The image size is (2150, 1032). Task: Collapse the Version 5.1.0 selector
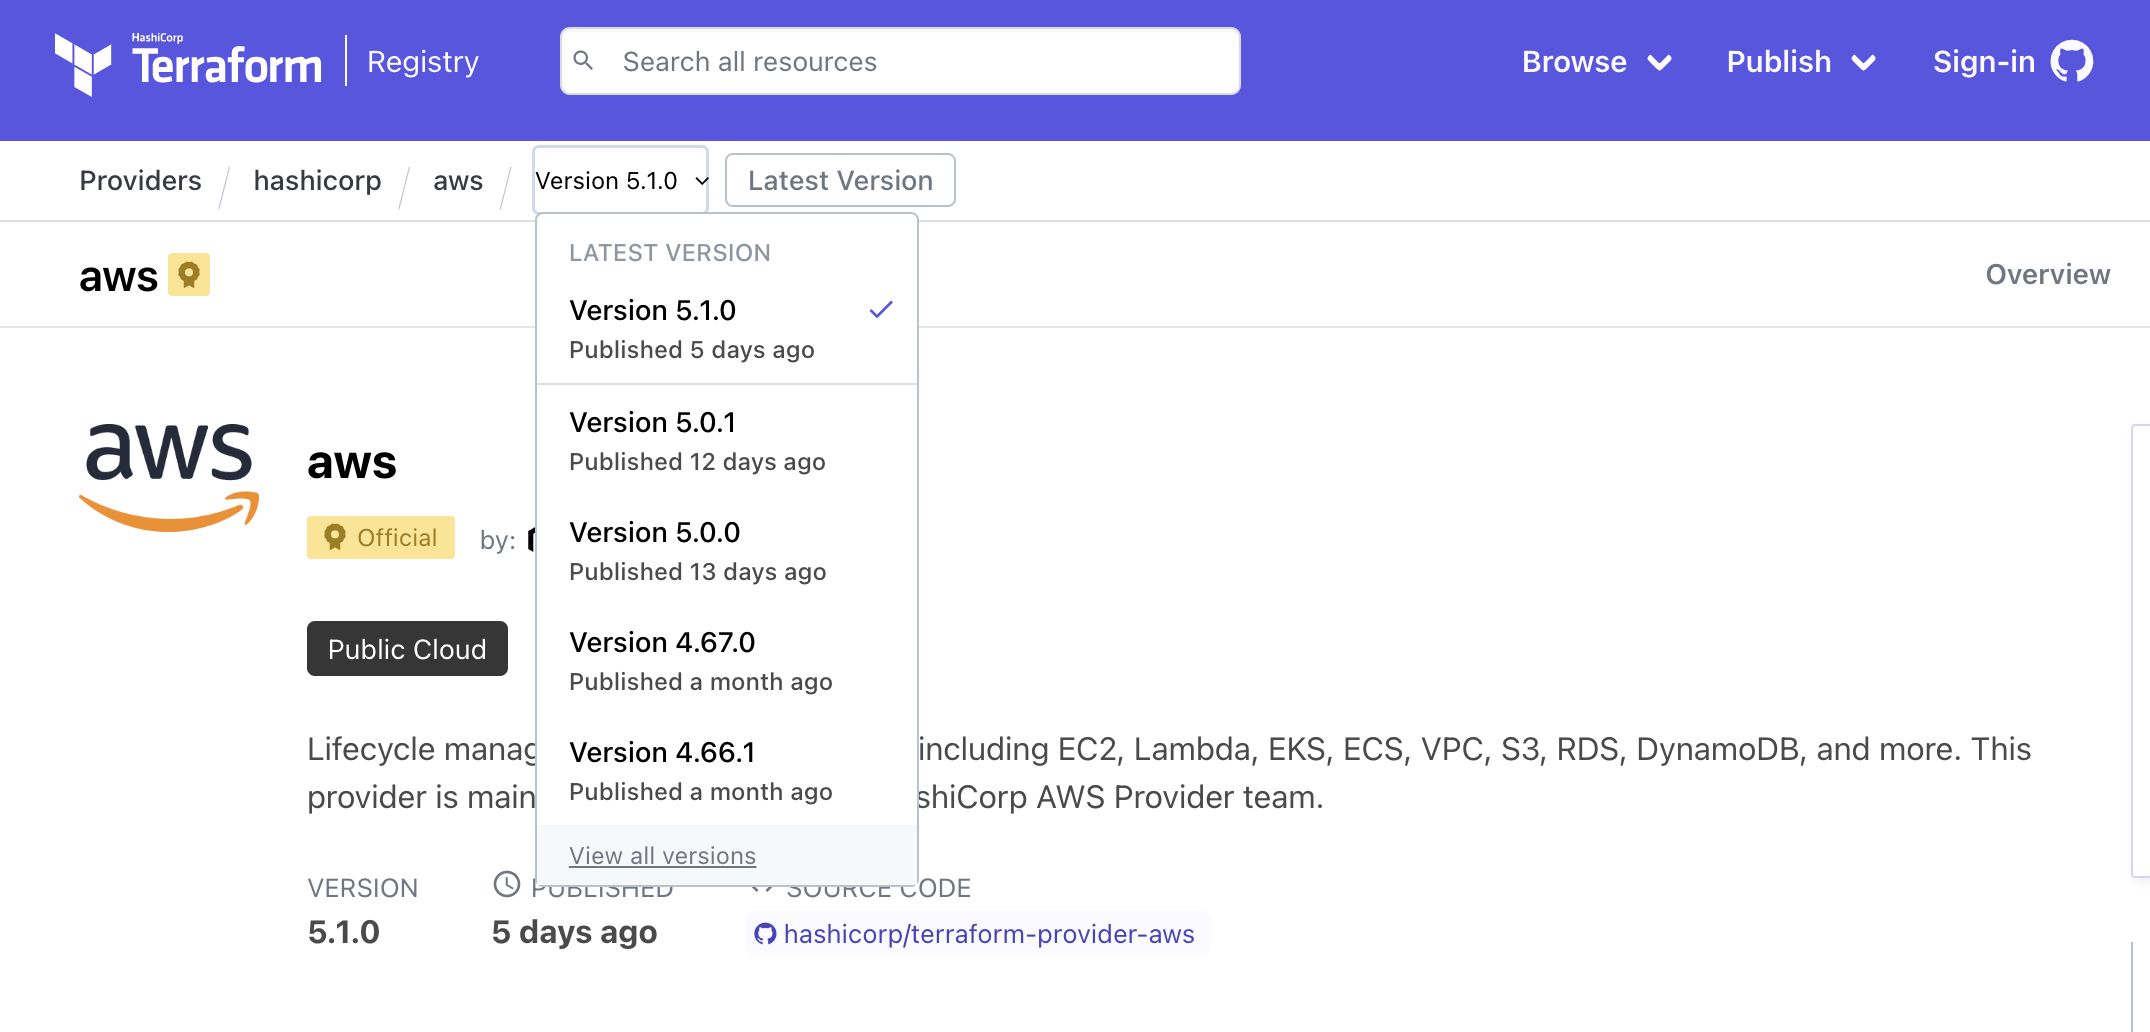(621, 180)
